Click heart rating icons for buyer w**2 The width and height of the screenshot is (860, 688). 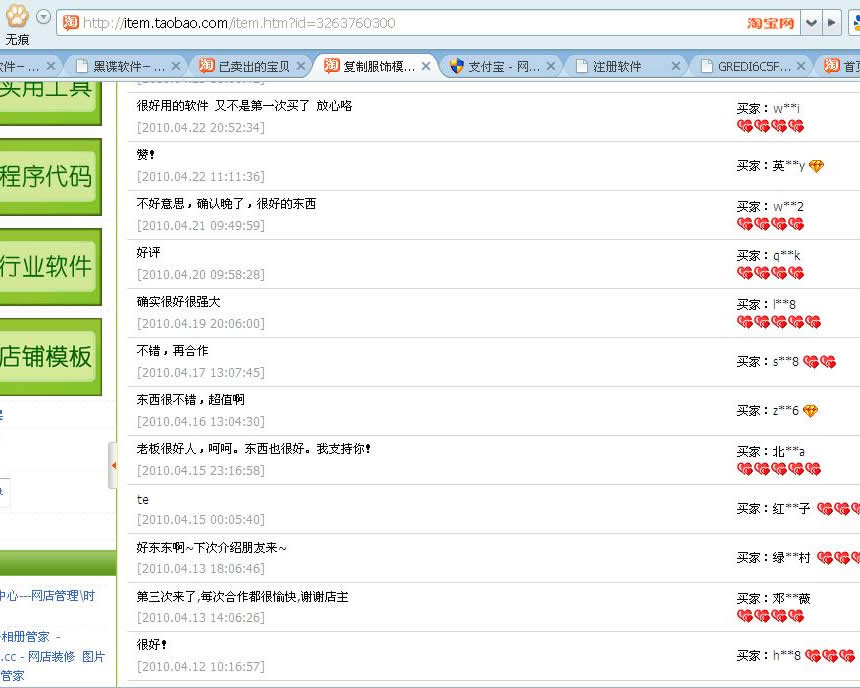click(771, 224)
